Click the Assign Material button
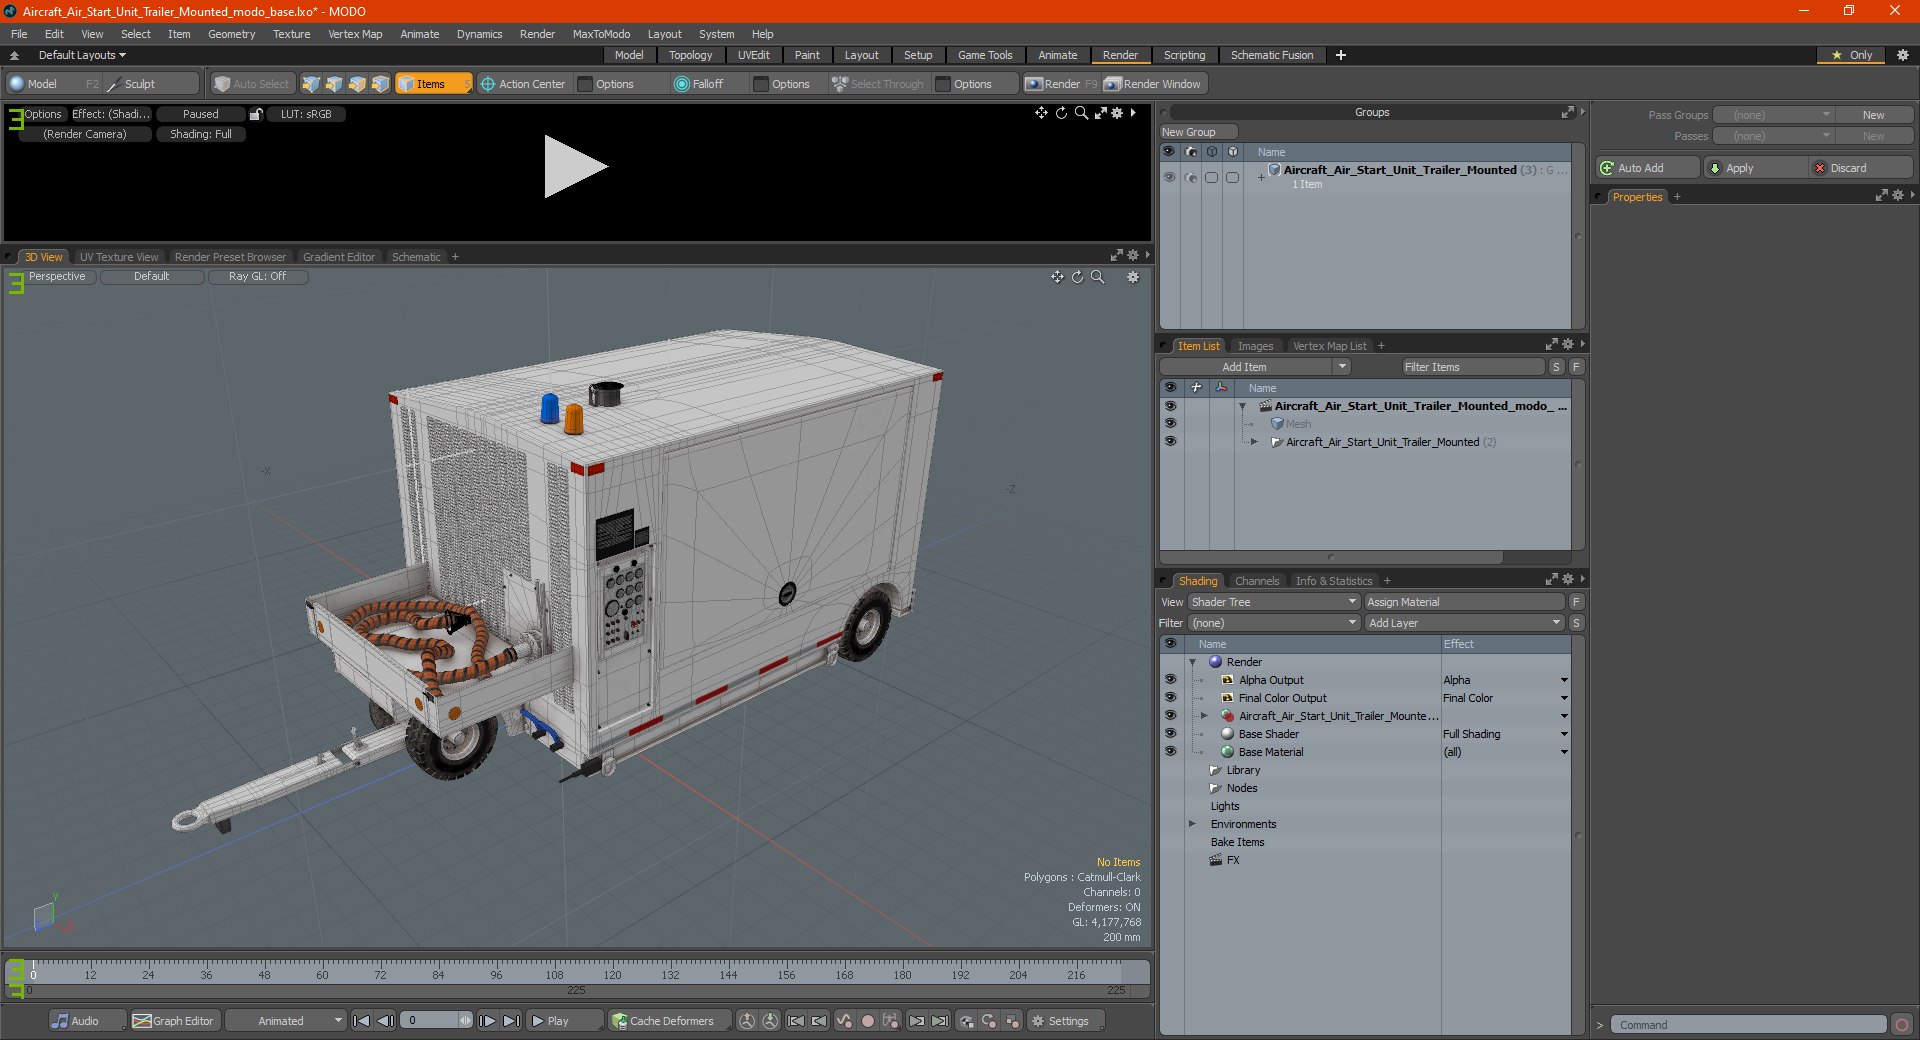1920x1040 pixels. [1463, 602]
